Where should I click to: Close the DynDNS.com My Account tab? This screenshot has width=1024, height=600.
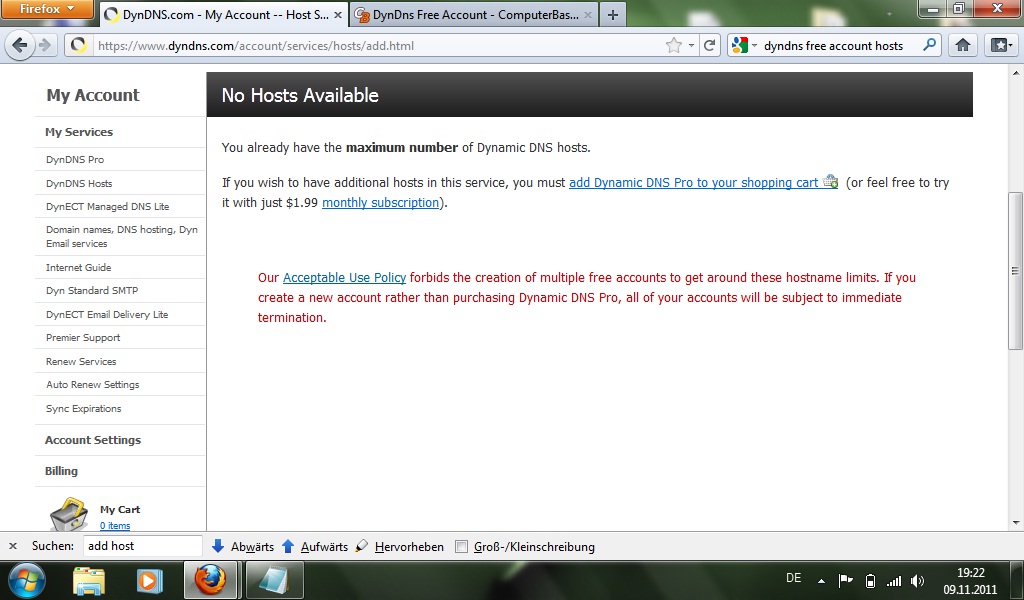pyautogui.click(x=338, y=14)
